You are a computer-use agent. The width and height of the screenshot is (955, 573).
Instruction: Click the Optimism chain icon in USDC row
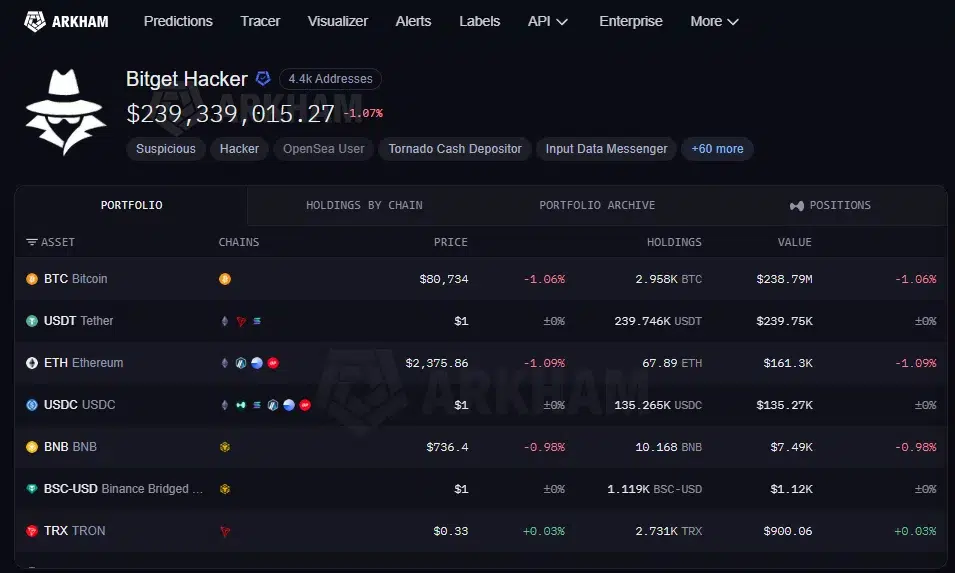305,405
